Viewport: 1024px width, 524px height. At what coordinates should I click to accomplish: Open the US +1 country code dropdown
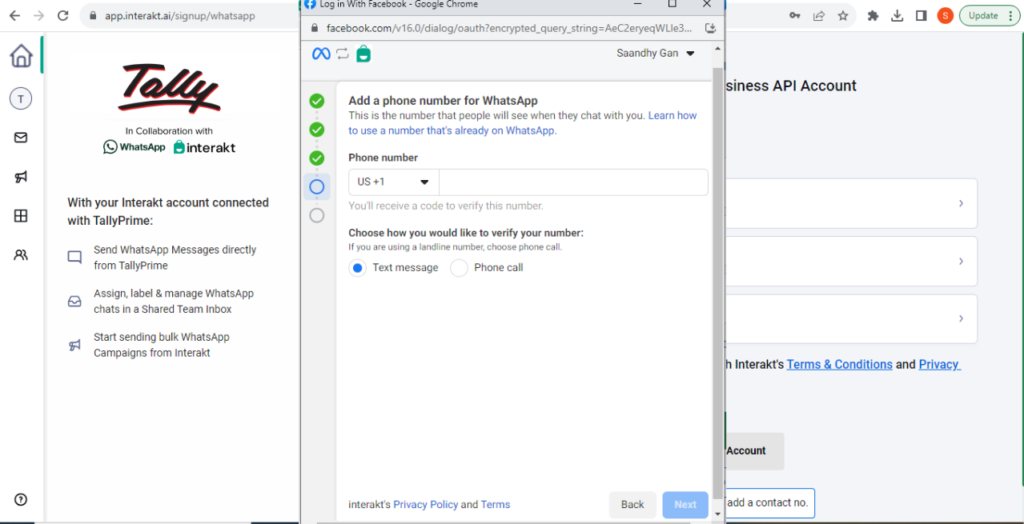click(394, 182)
